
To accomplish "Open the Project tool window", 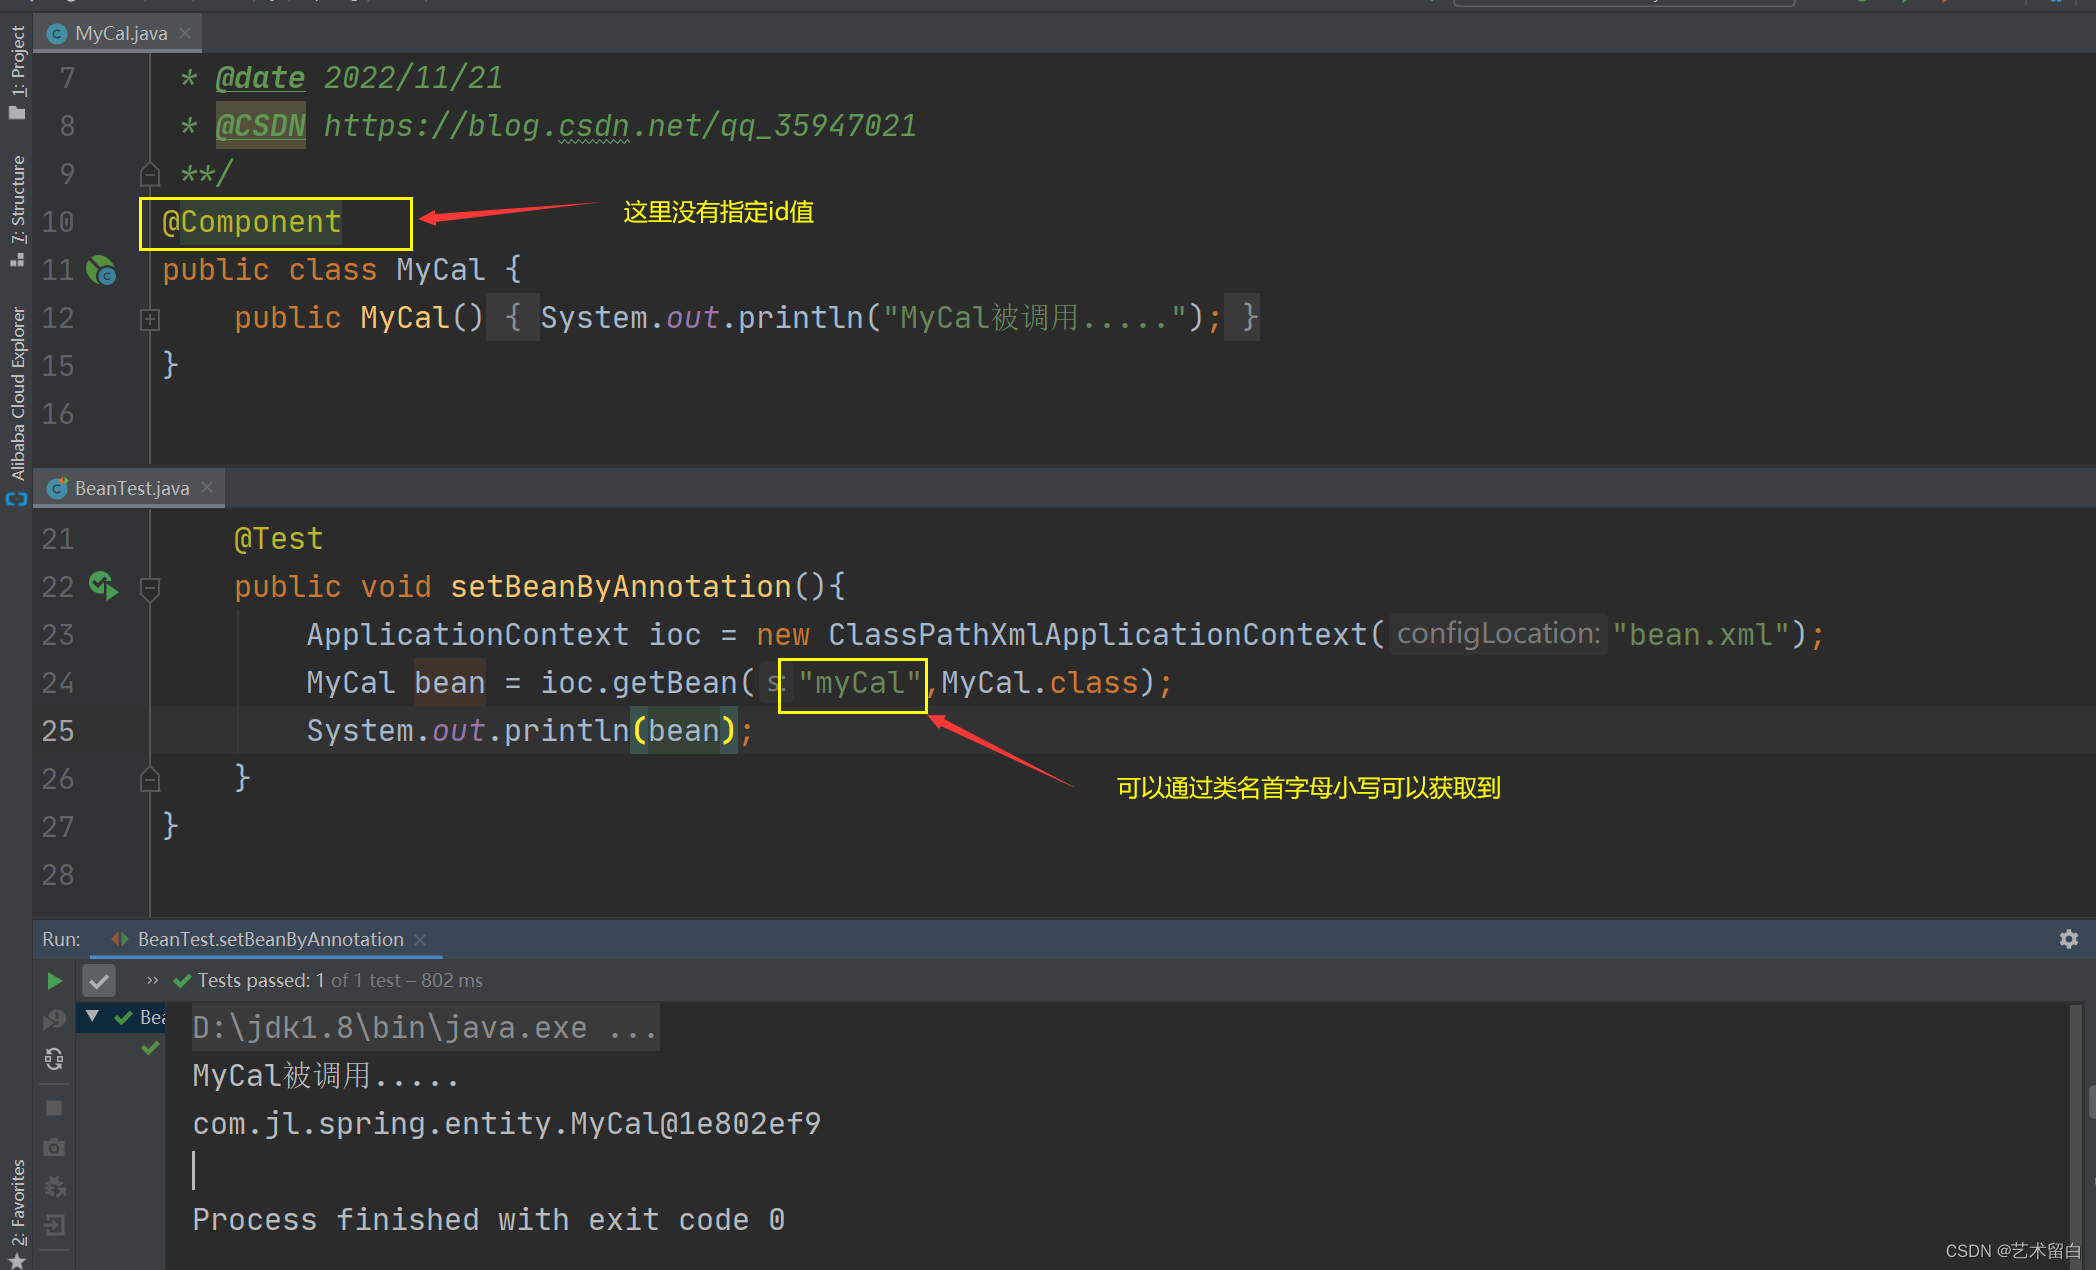I will (x=17, y=72).
